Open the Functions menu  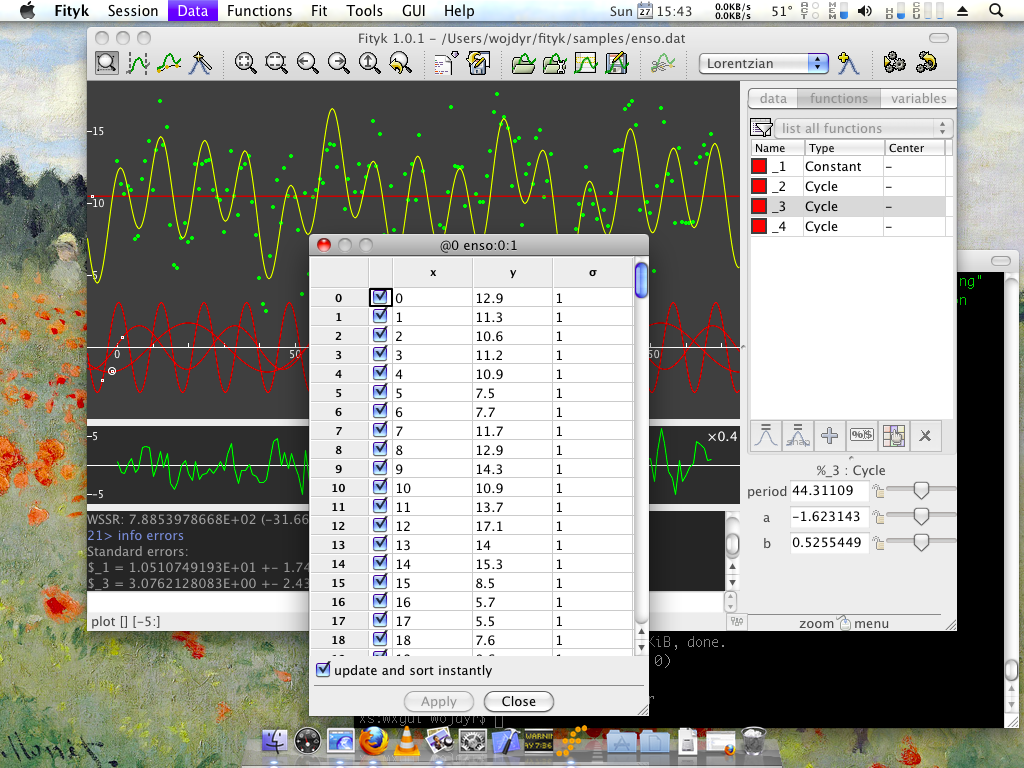[x=259, y=10]
